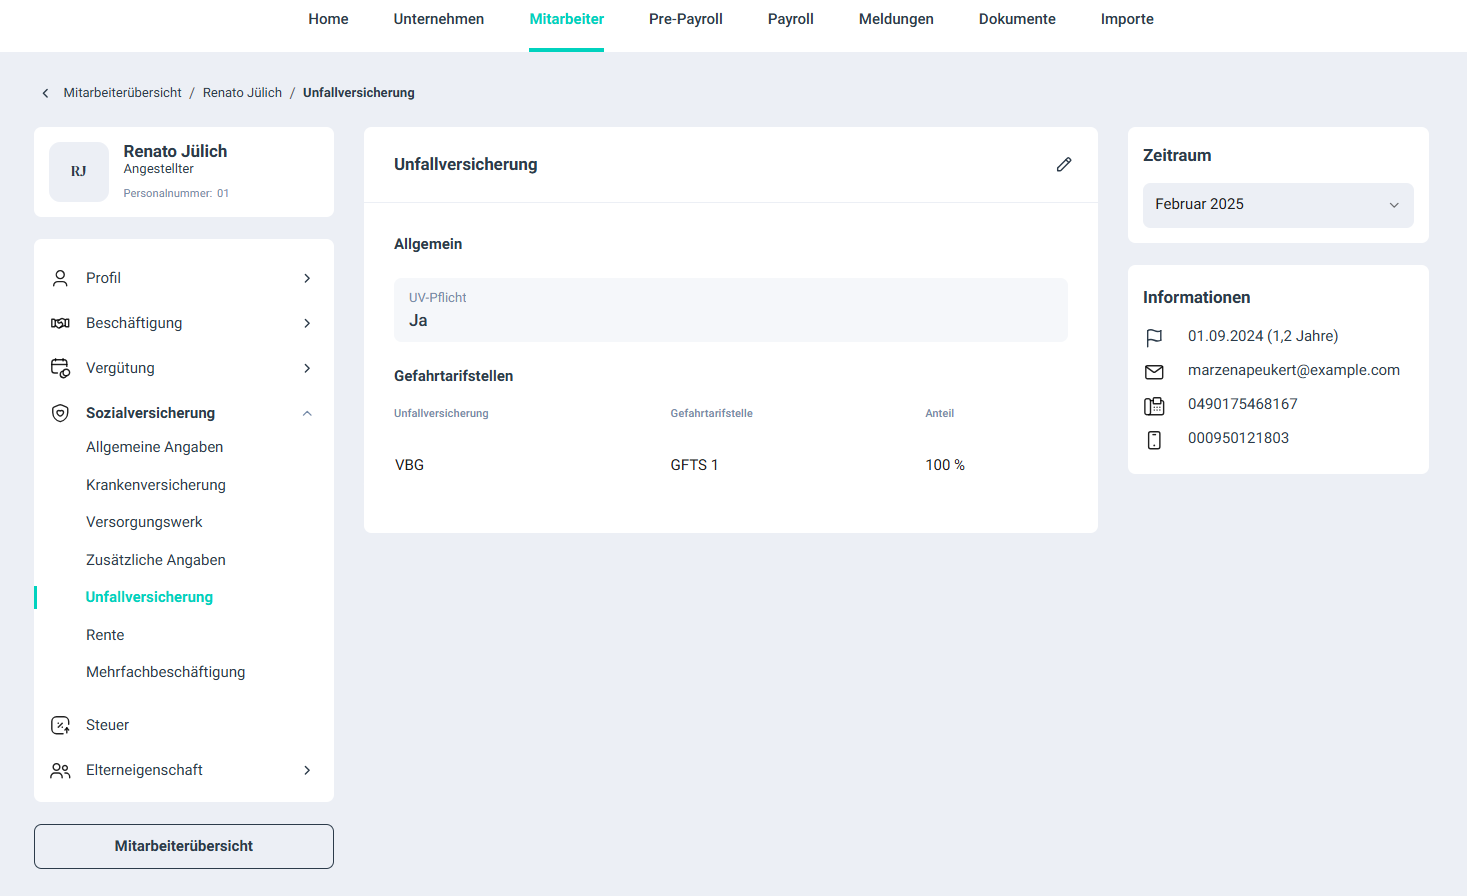
Task: Click the back arrow in the breadcrumb
Action: click(x=45, y=93)
